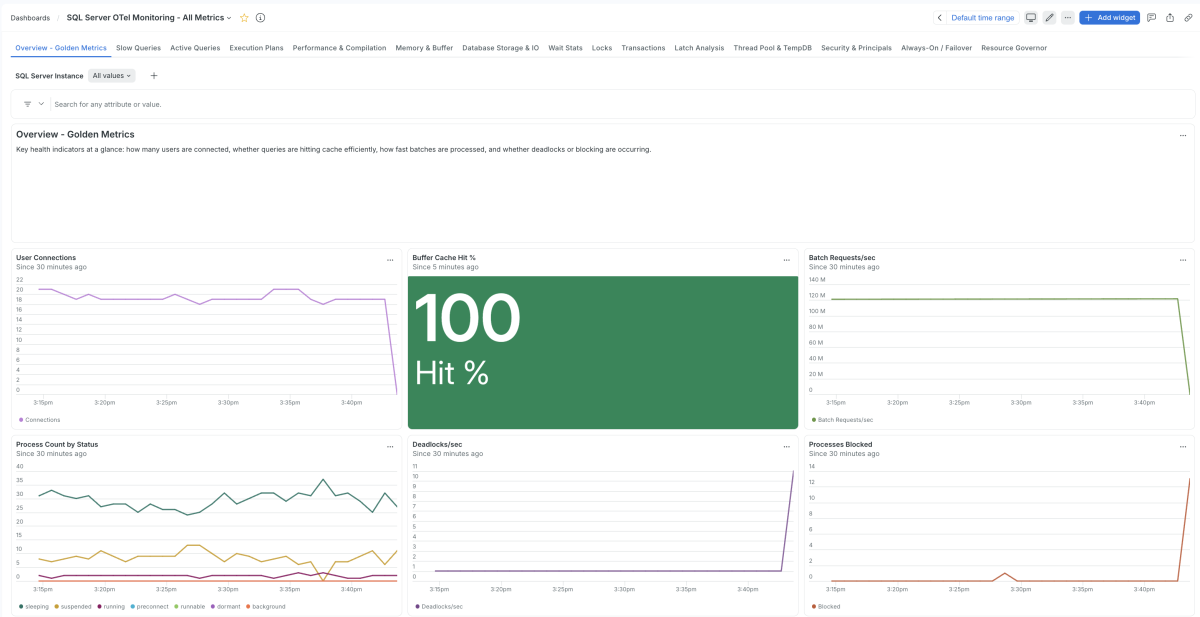Edit dashboard using the pencil icon
Image resolution: width=1200 pixels, height=617 pixels.
click(1049, 18)
